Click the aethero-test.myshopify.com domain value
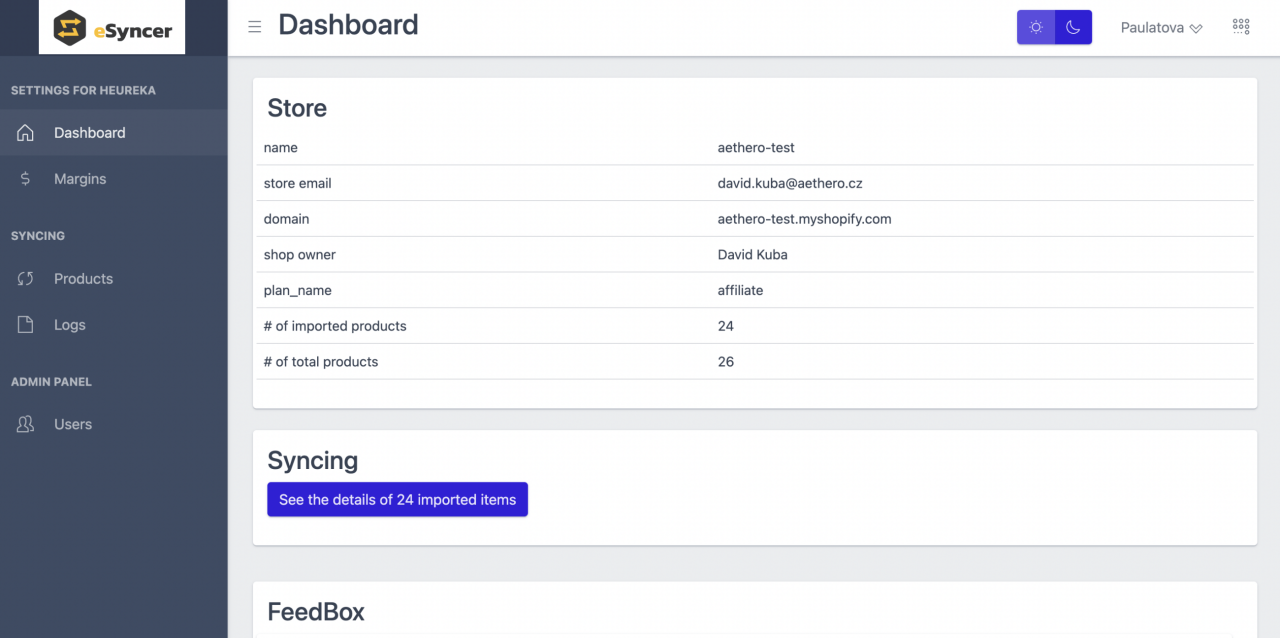Image resolution: width=1280 pixels, height=638 pixels. 804,219
